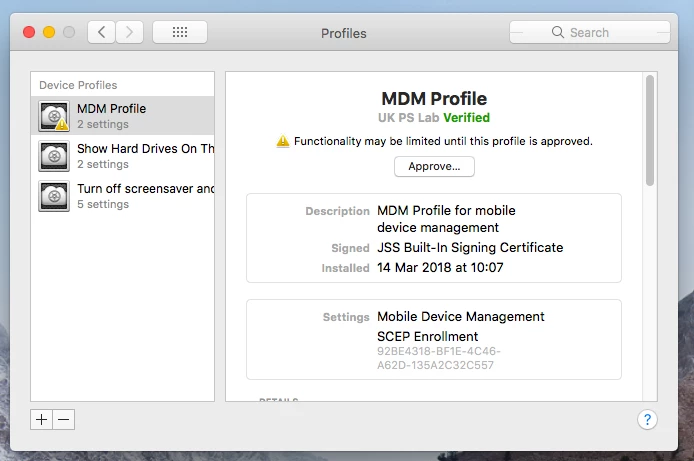The width and height of the screenshot is (694, 461).
Task: Click the magnifying glass in Search
Action: (558, 32)
